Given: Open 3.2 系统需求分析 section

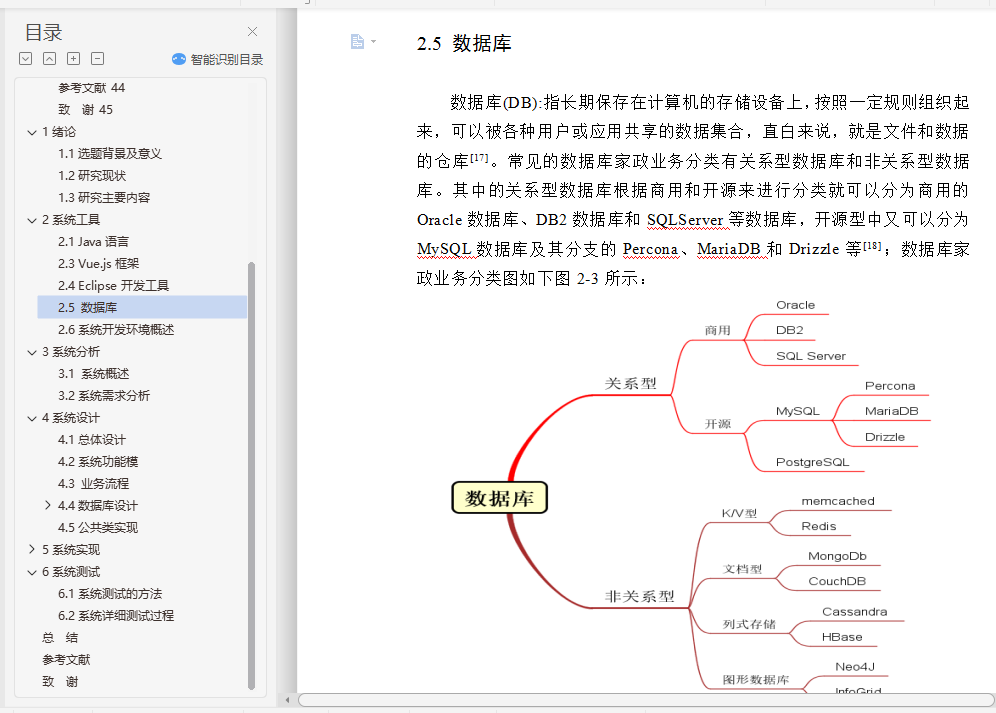Looking at the screenshot, I should coord(104,396).
